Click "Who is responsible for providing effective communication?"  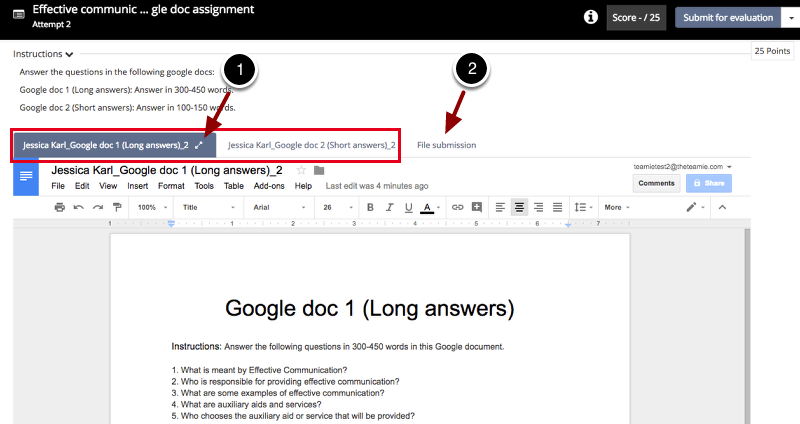[290, 382]
